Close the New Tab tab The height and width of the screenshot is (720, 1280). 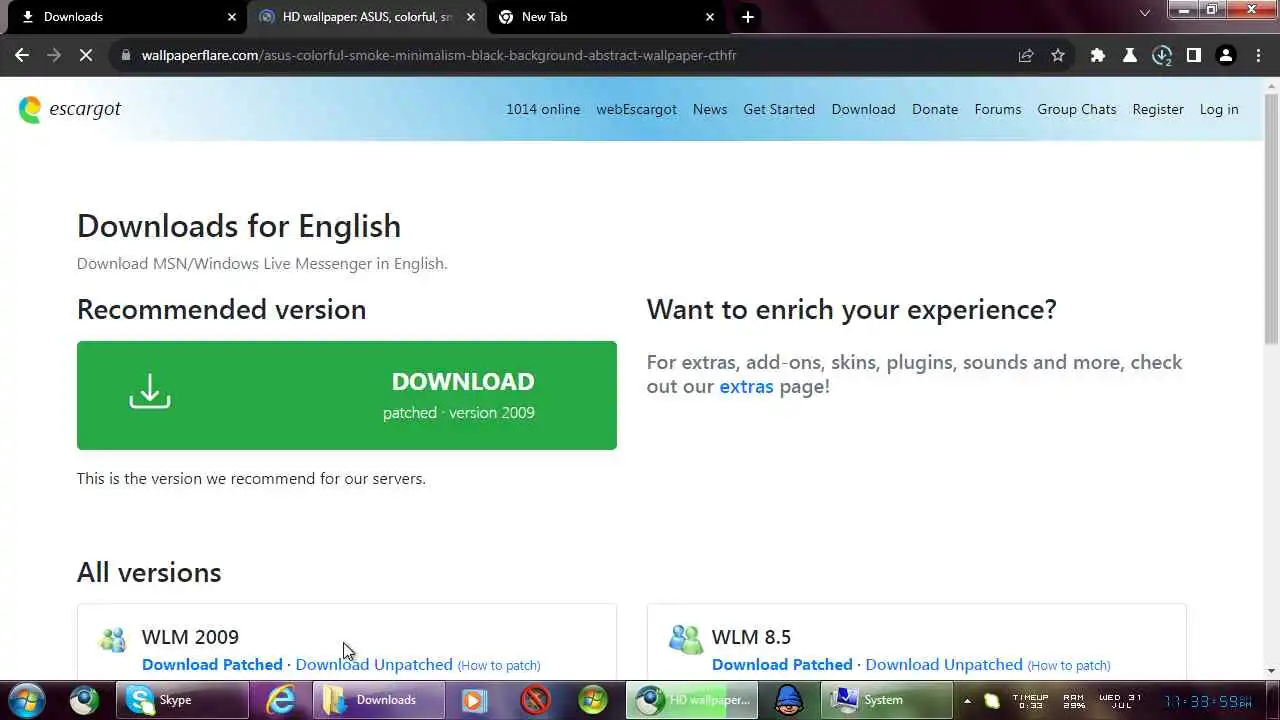pyautogui.click(x=710, y=17)
